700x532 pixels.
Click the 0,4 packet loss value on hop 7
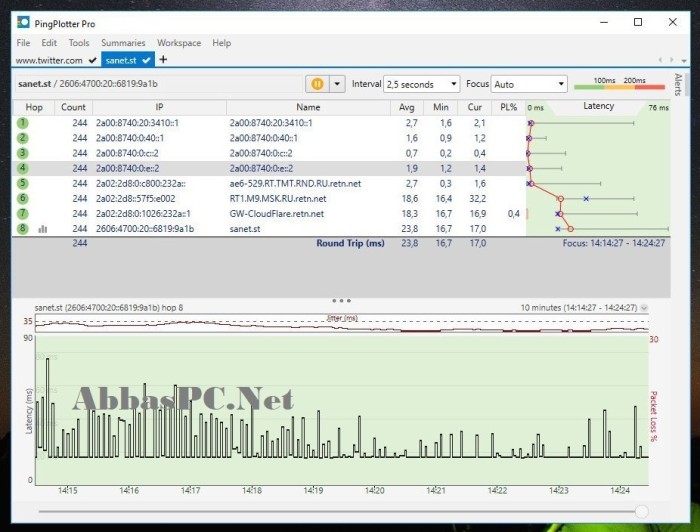[x=514, y=214]
